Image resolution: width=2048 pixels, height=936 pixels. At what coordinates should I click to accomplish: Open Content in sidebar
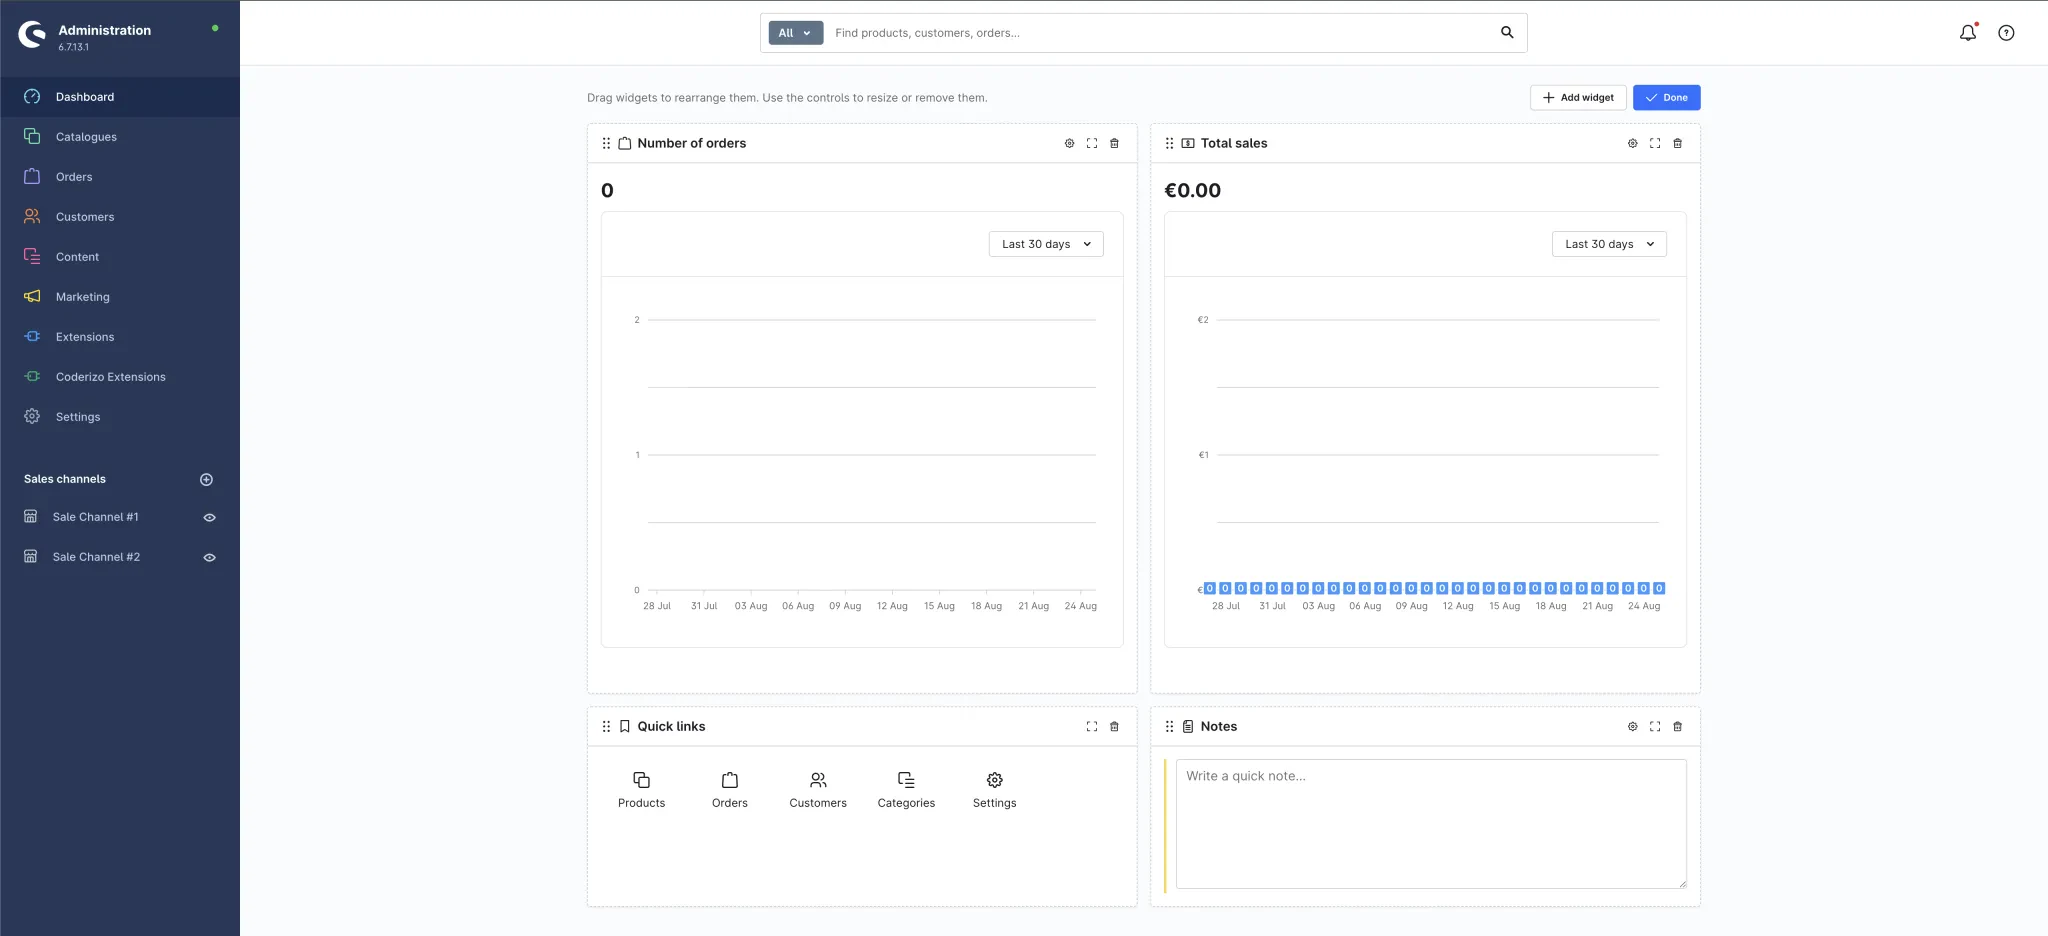pos(120,257)
